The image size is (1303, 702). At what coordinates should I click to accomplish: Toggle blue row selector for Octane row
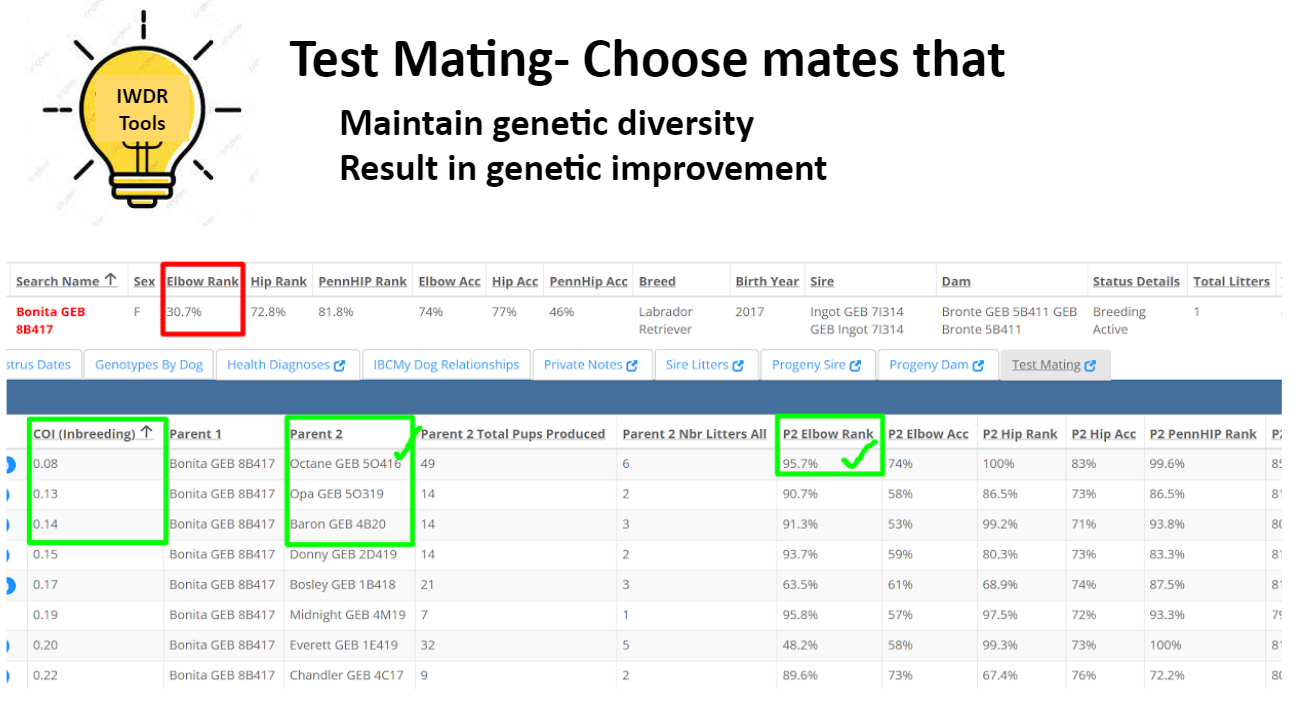(x=11, y=464)
